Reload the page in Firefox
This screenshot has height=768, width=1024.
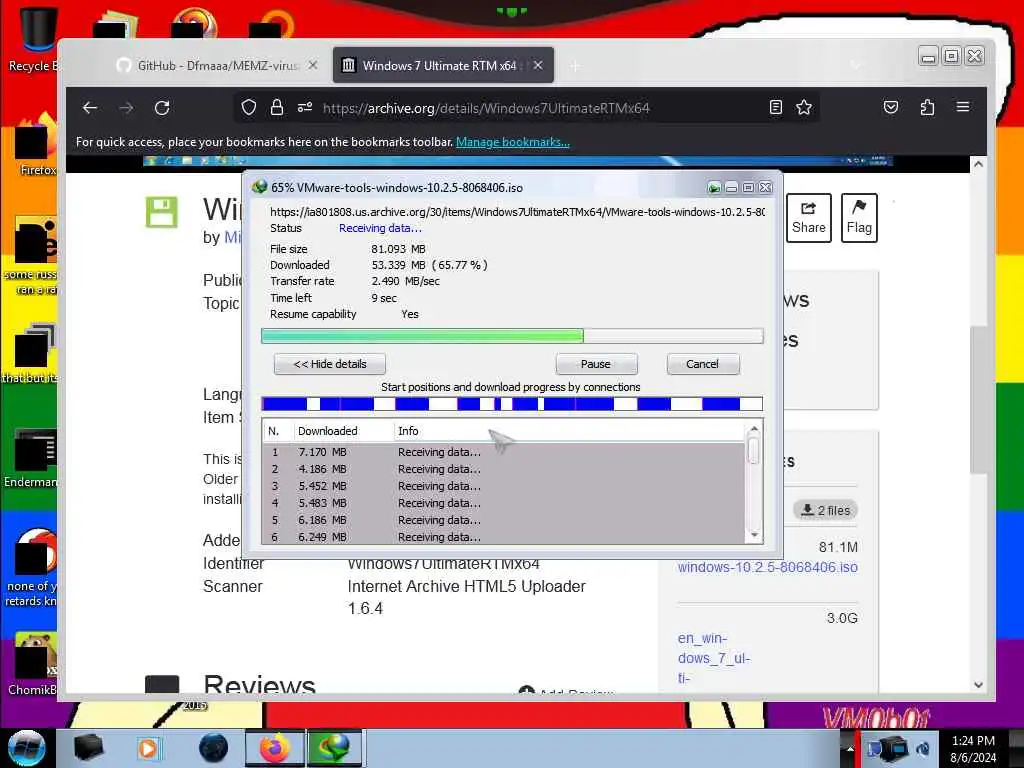(162, 108)
